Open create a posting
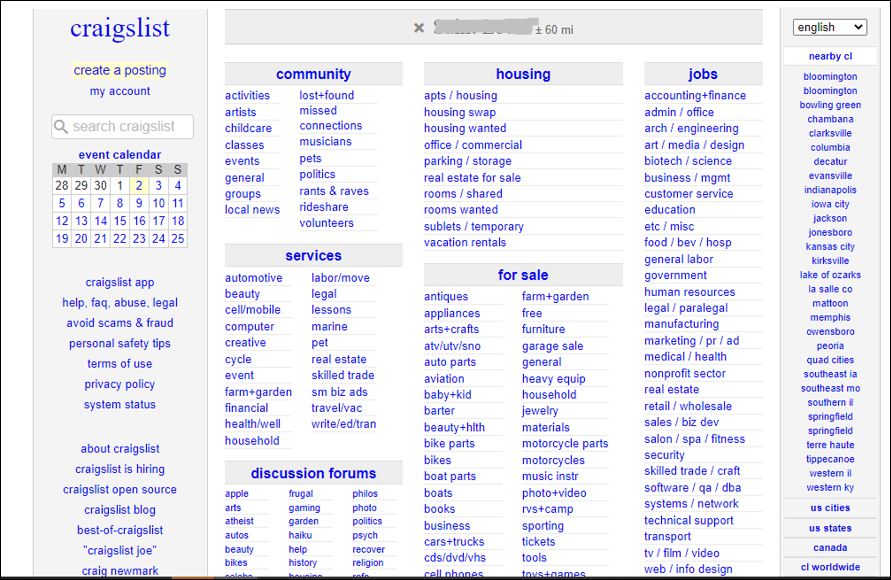 coord(120,70)
